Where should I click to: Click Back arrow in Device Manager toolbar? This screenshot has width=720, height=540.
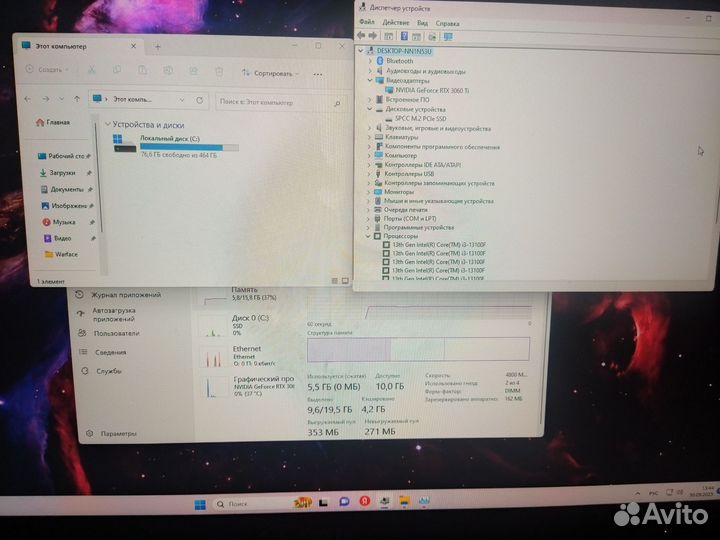point(361,36)
